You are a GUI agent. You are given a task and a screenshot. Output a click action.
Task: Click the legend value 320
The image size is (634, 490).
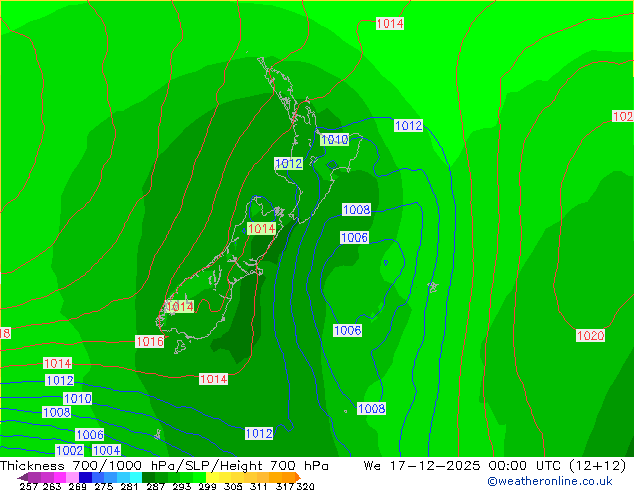tap(305, 486)
